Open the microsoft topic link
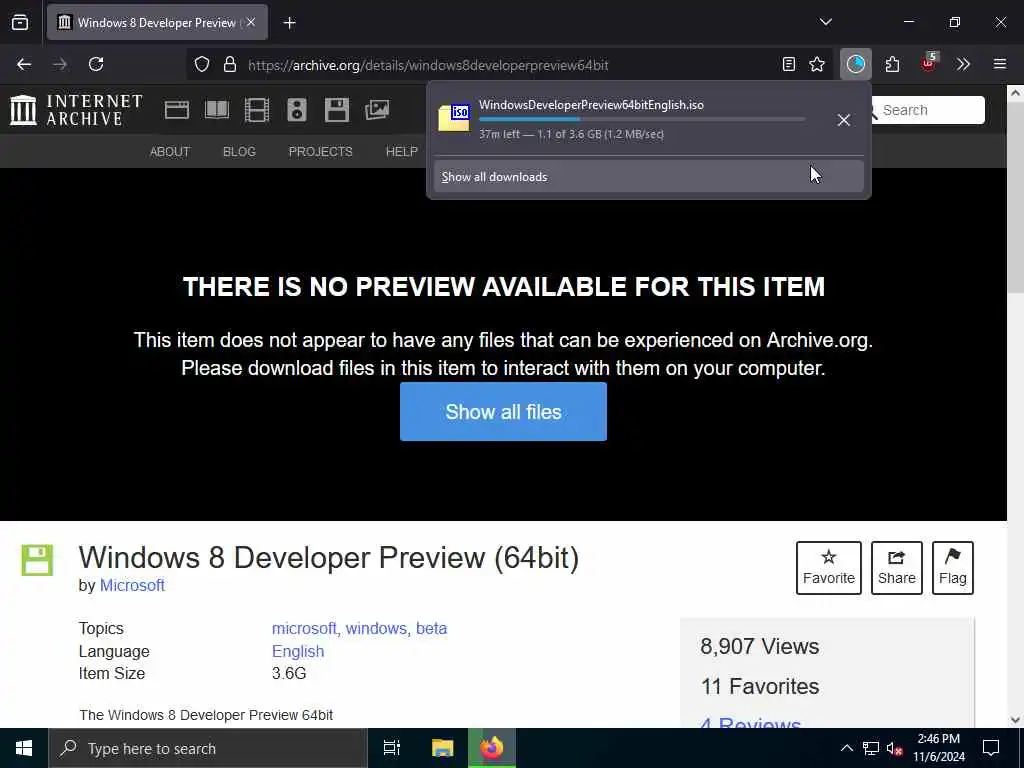 coord(304,628)
